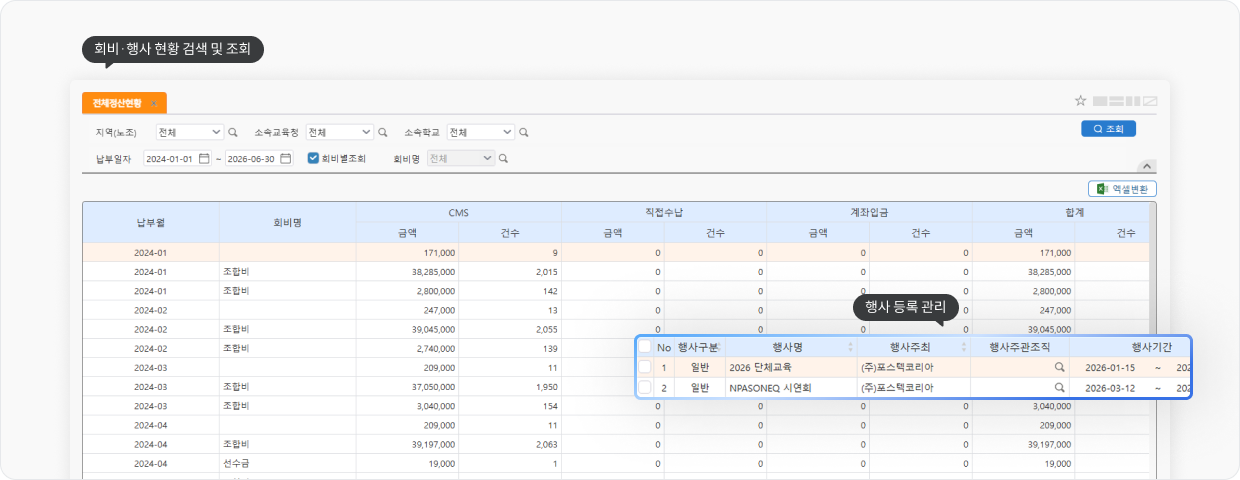Image resolution: width=1240 pixels, height=480 pixels.
Task: Click the favorite star icon
Action: (x=1080, y=101)
